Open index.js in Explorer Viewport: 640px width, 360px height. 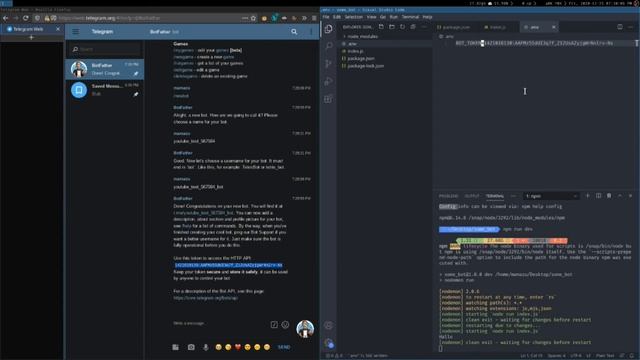pyautogui.click(x=356, y=51)
